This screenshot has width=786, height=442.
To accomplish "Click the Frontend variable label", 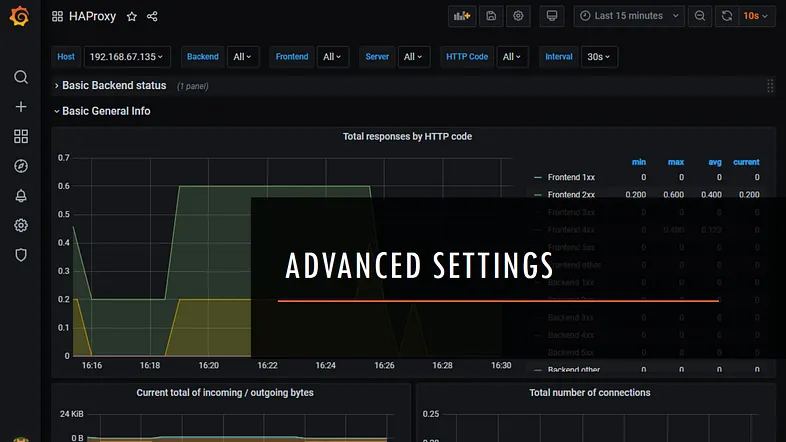I will click(292, 57).
